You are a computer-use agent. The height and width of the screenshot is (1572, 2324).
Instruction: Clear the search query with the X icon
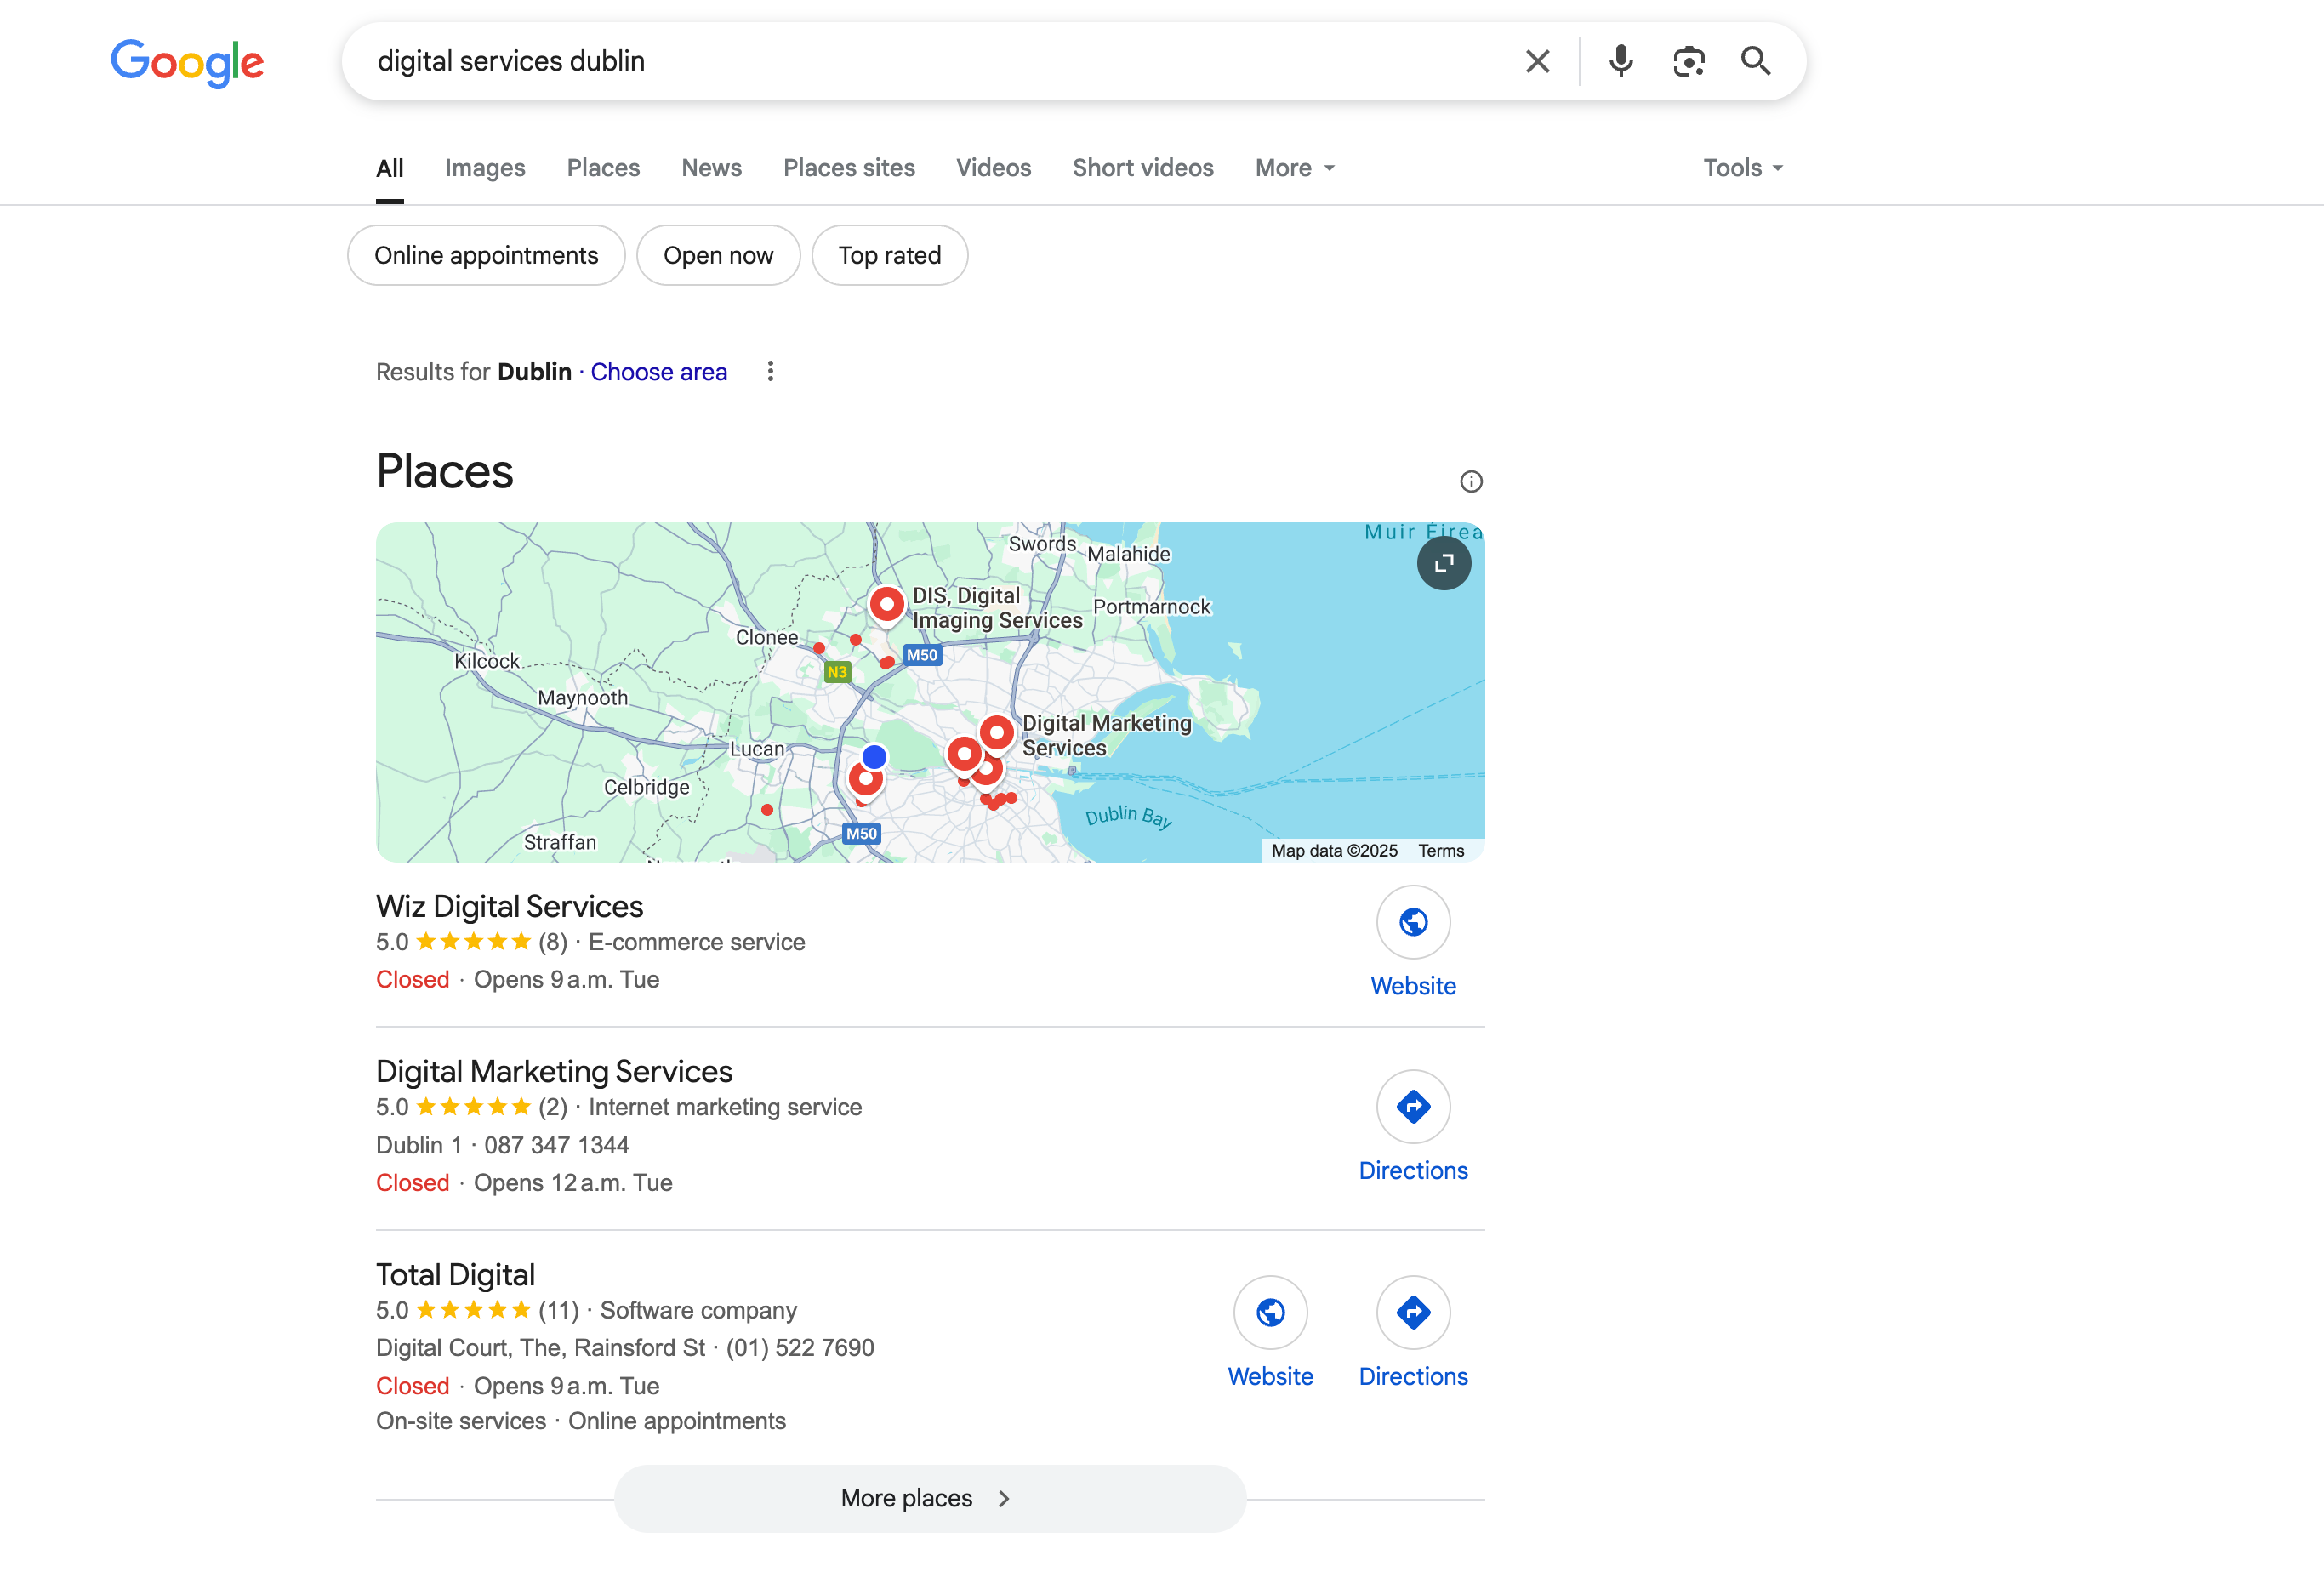[x=1537, y=61]
